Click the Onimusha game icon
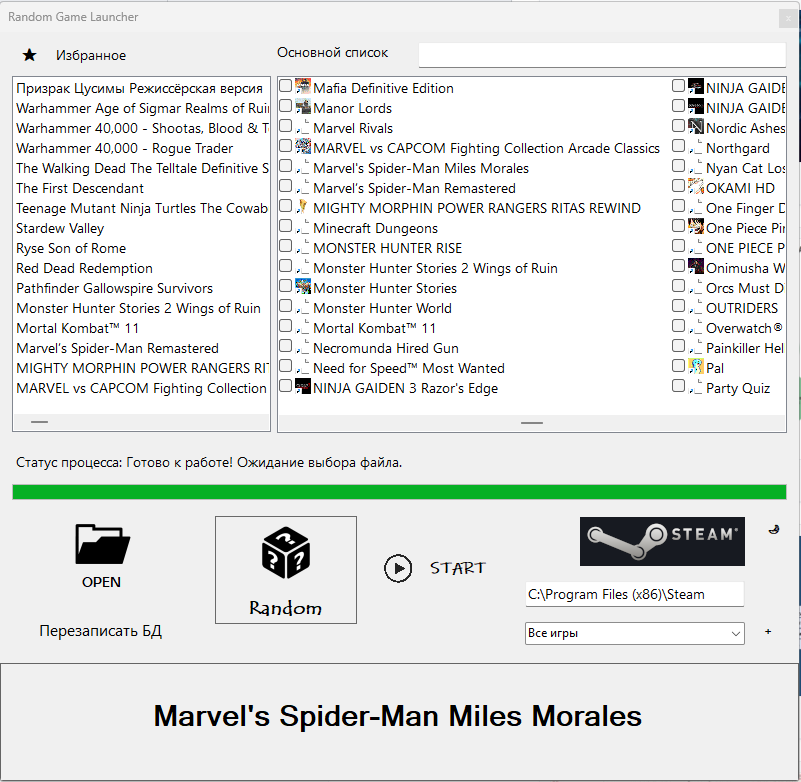 pyautogui.click(x=696, y=267)
